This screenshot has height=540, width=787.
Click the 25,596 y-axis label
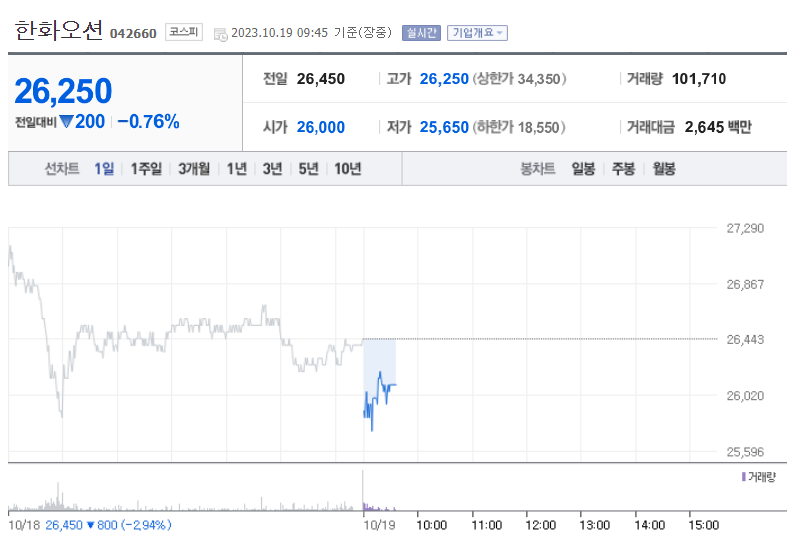(745, 452)
